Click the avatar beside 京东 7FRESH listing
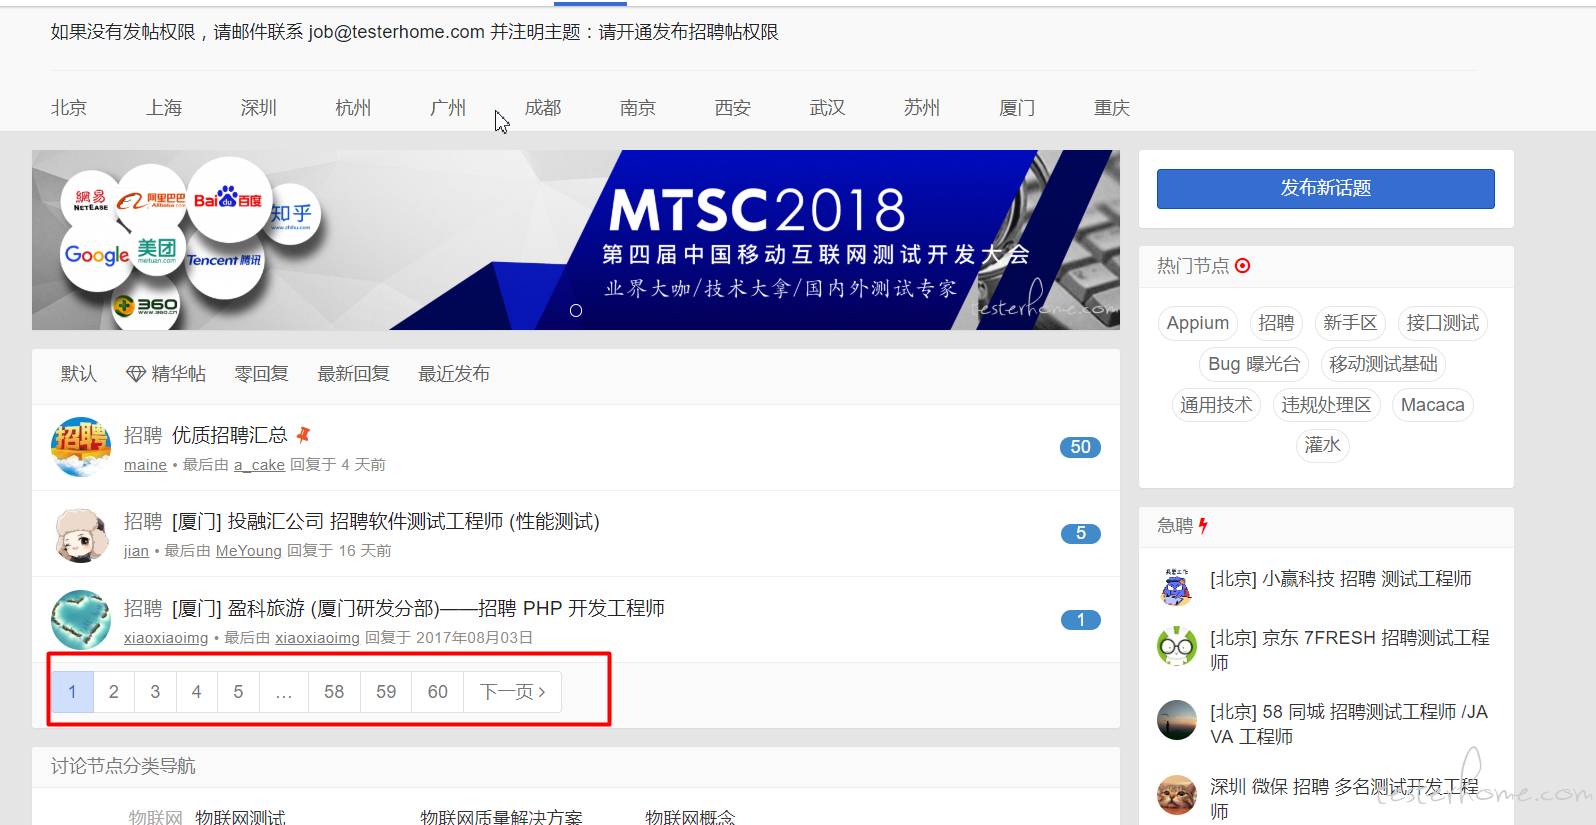1596x825 pixels. [1177, 646]
